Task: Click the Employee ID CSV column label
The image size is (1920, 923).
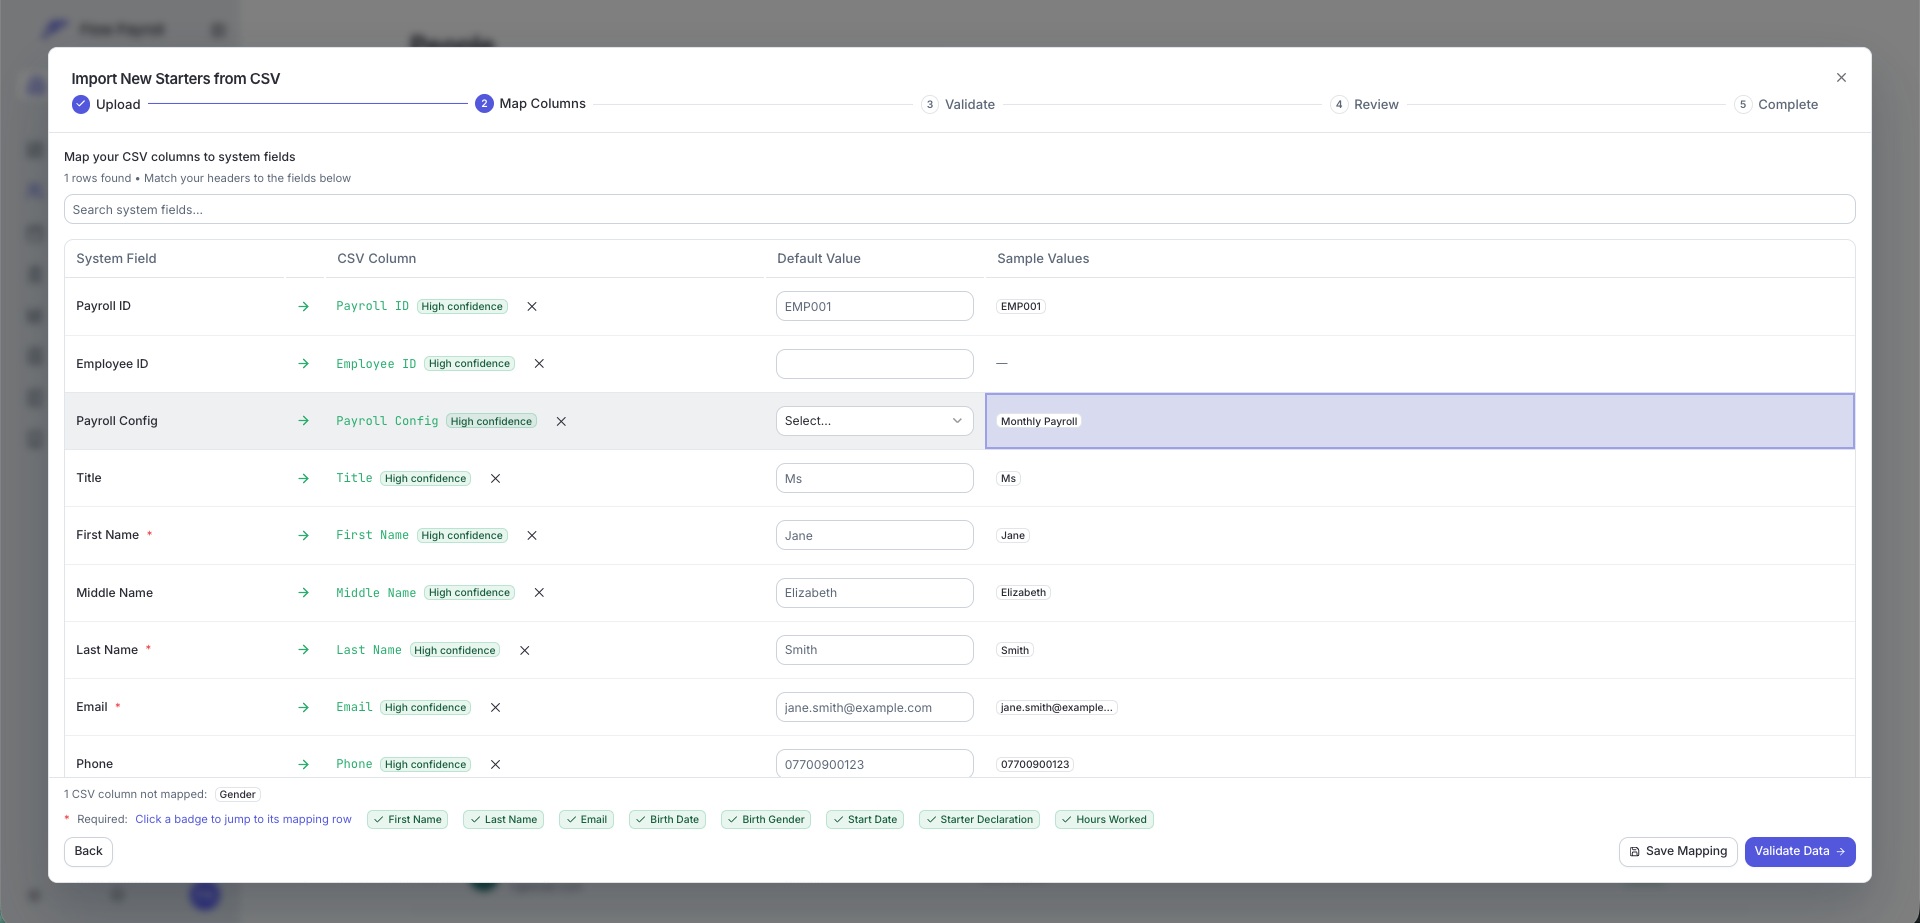Action: tap(376, 364)
